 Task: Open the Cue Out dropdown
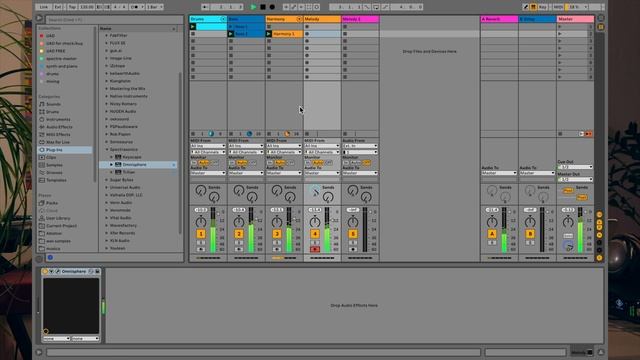[x=575, y=167]
